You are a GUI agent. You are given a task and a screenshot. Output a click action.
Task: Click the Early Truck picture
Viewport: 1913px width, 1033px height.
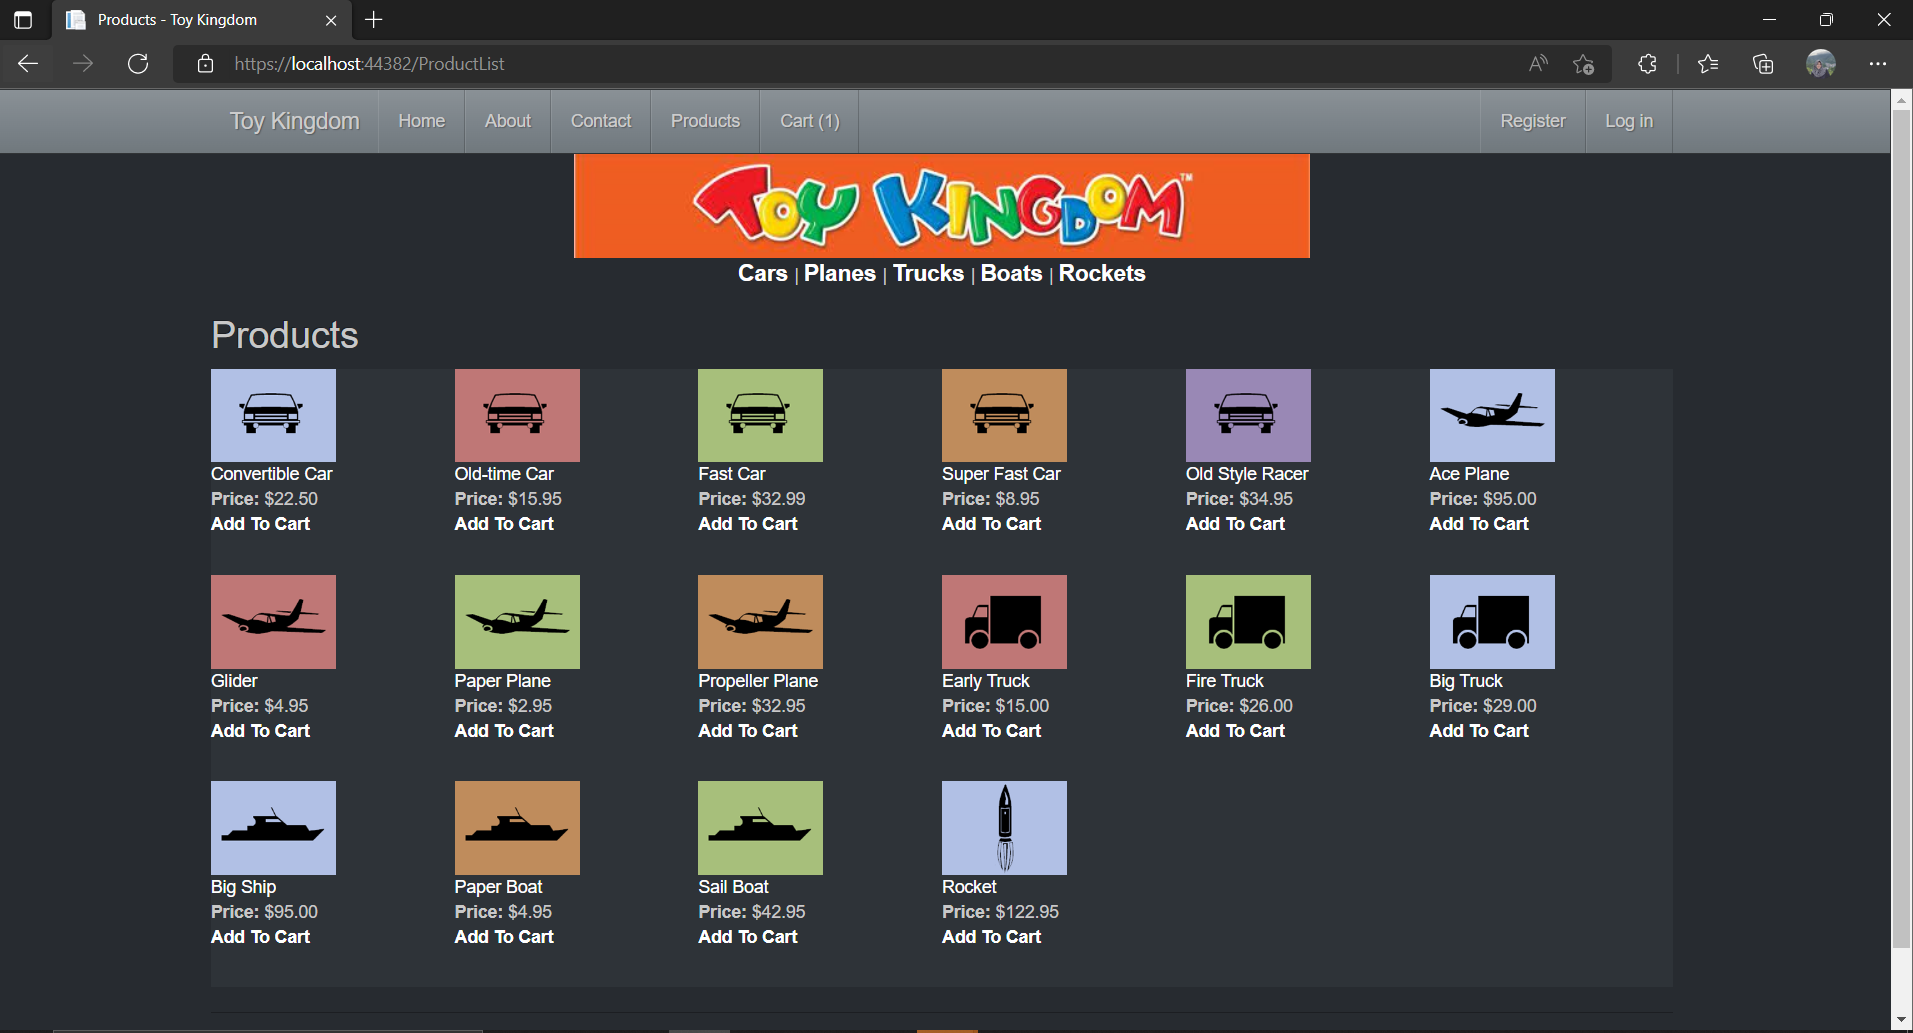[1004, 621]
